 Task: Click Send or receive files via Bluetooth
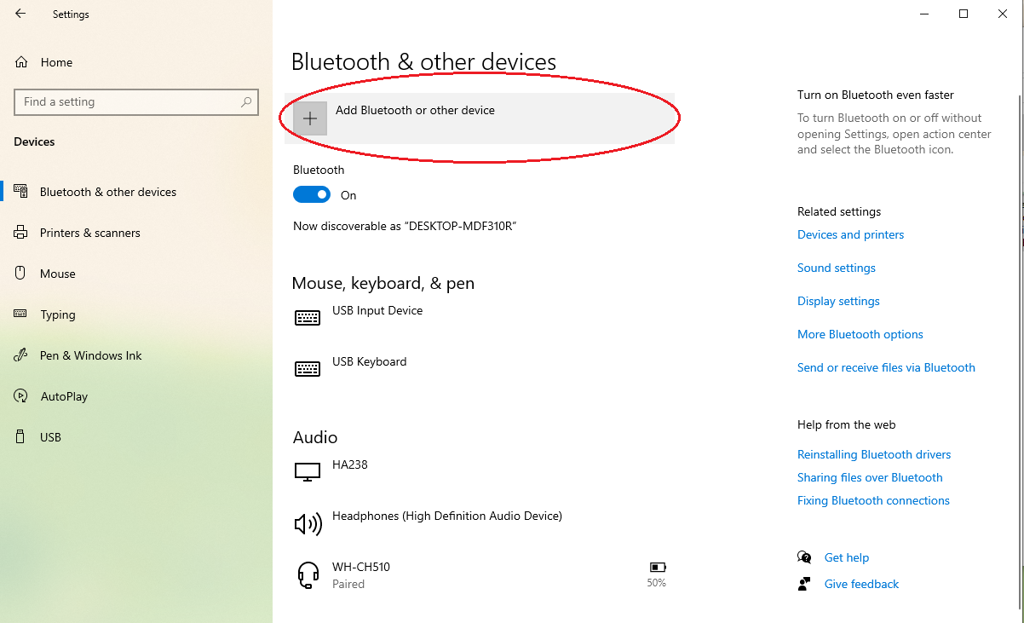[886, 368]
